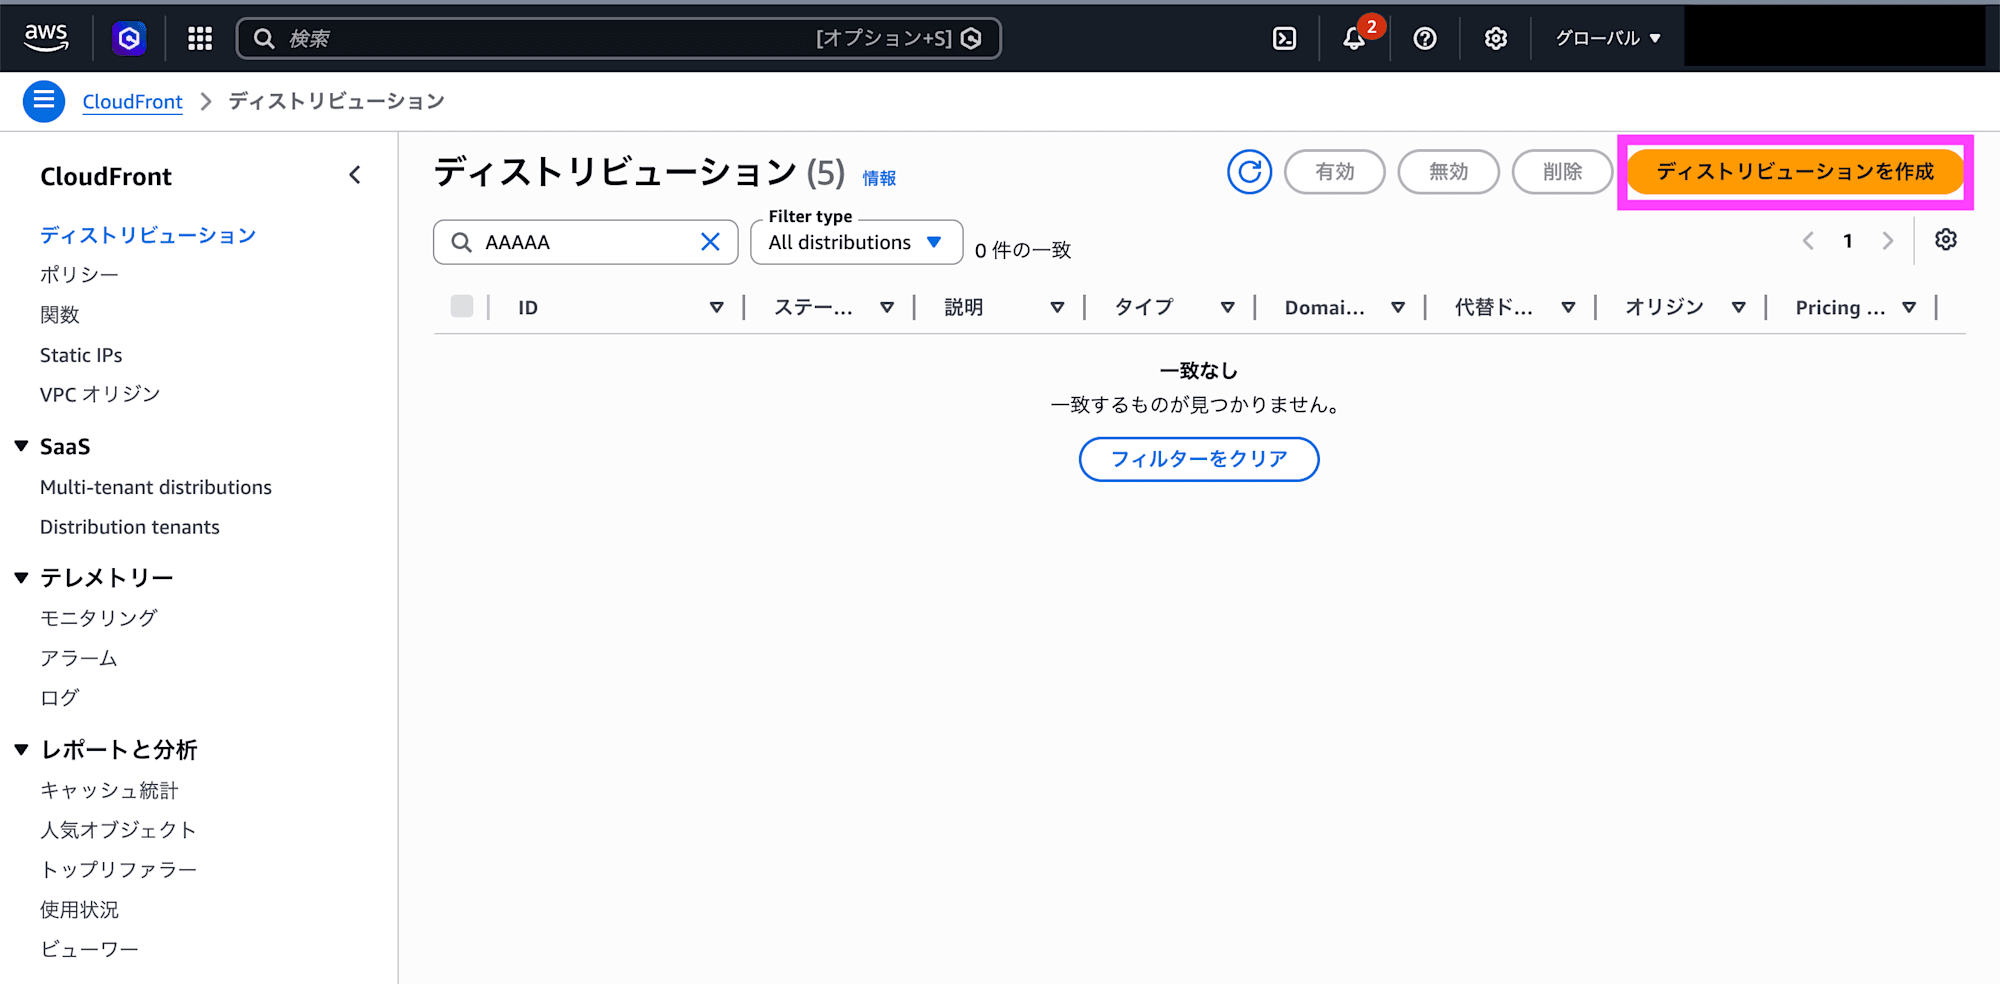Focus the top AWS 検索 search bar
This screenshot has width=2000, height=984.
click(619, 38)
